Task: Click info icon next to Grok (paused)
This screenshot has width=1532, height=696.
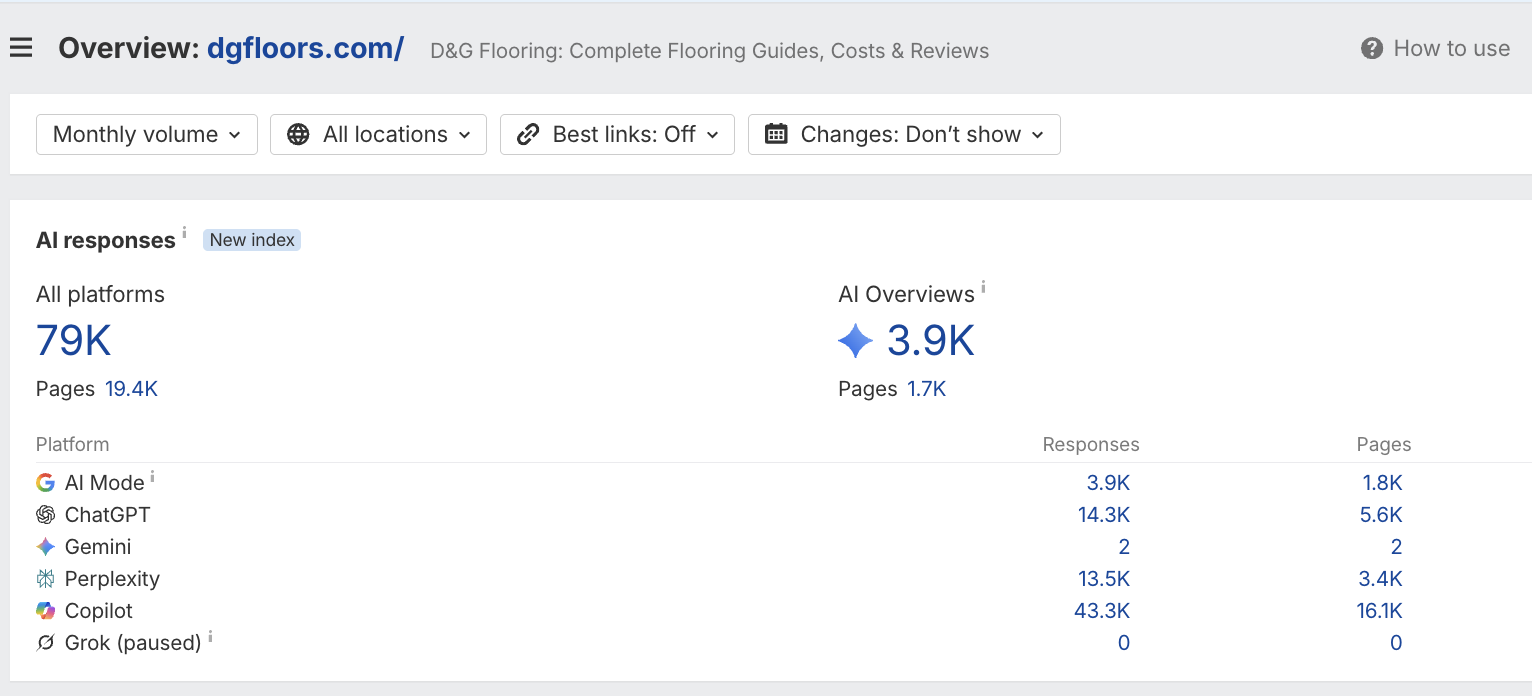Action: [x=210, y=636]
